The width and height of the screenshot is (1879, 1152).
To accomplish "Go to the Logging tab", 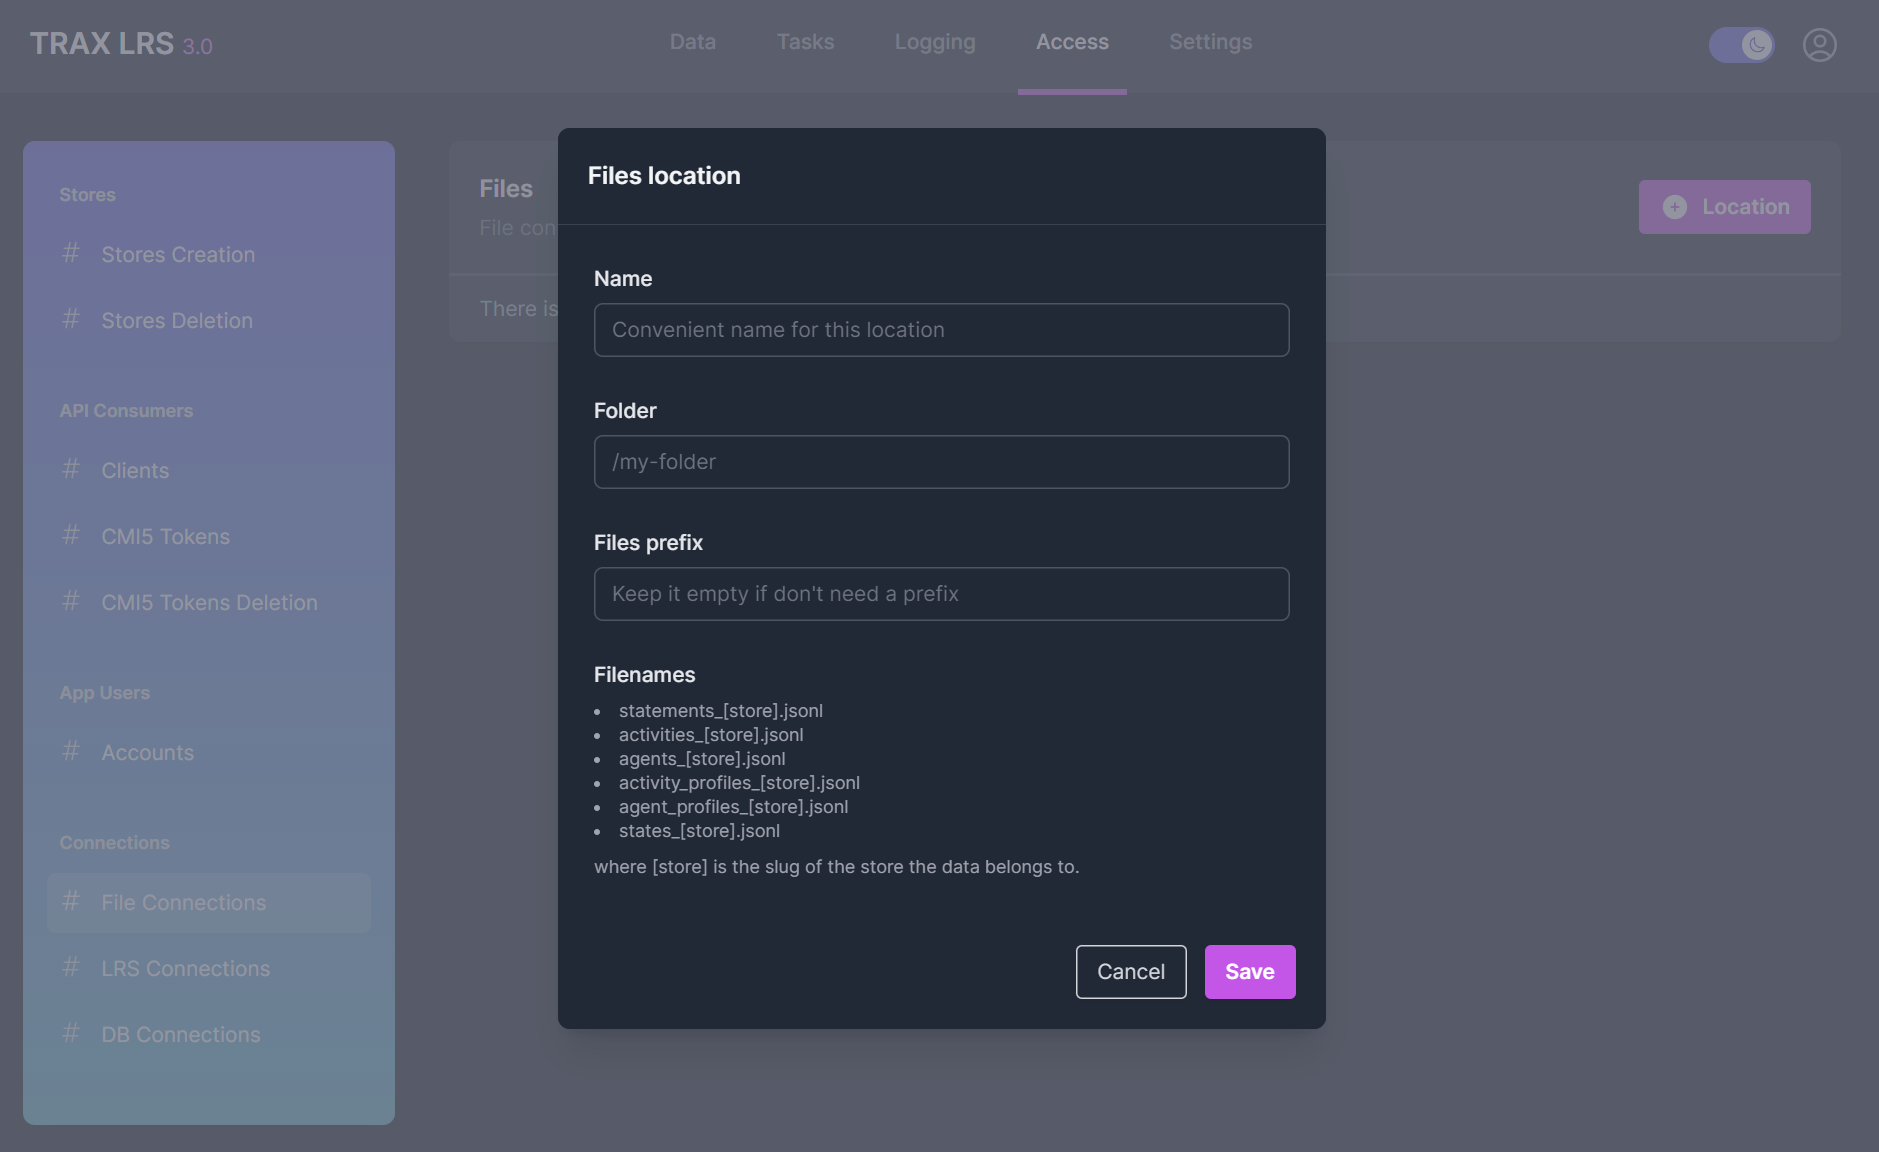I will coord(934,42).
